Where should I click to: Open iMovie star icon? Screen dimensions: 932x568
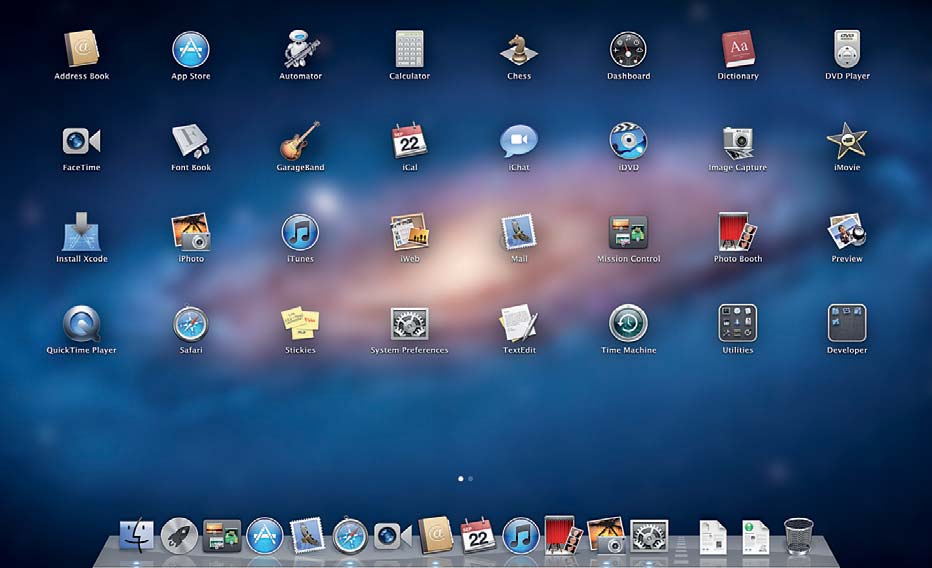pyautogui.click(x=847, y=141)
